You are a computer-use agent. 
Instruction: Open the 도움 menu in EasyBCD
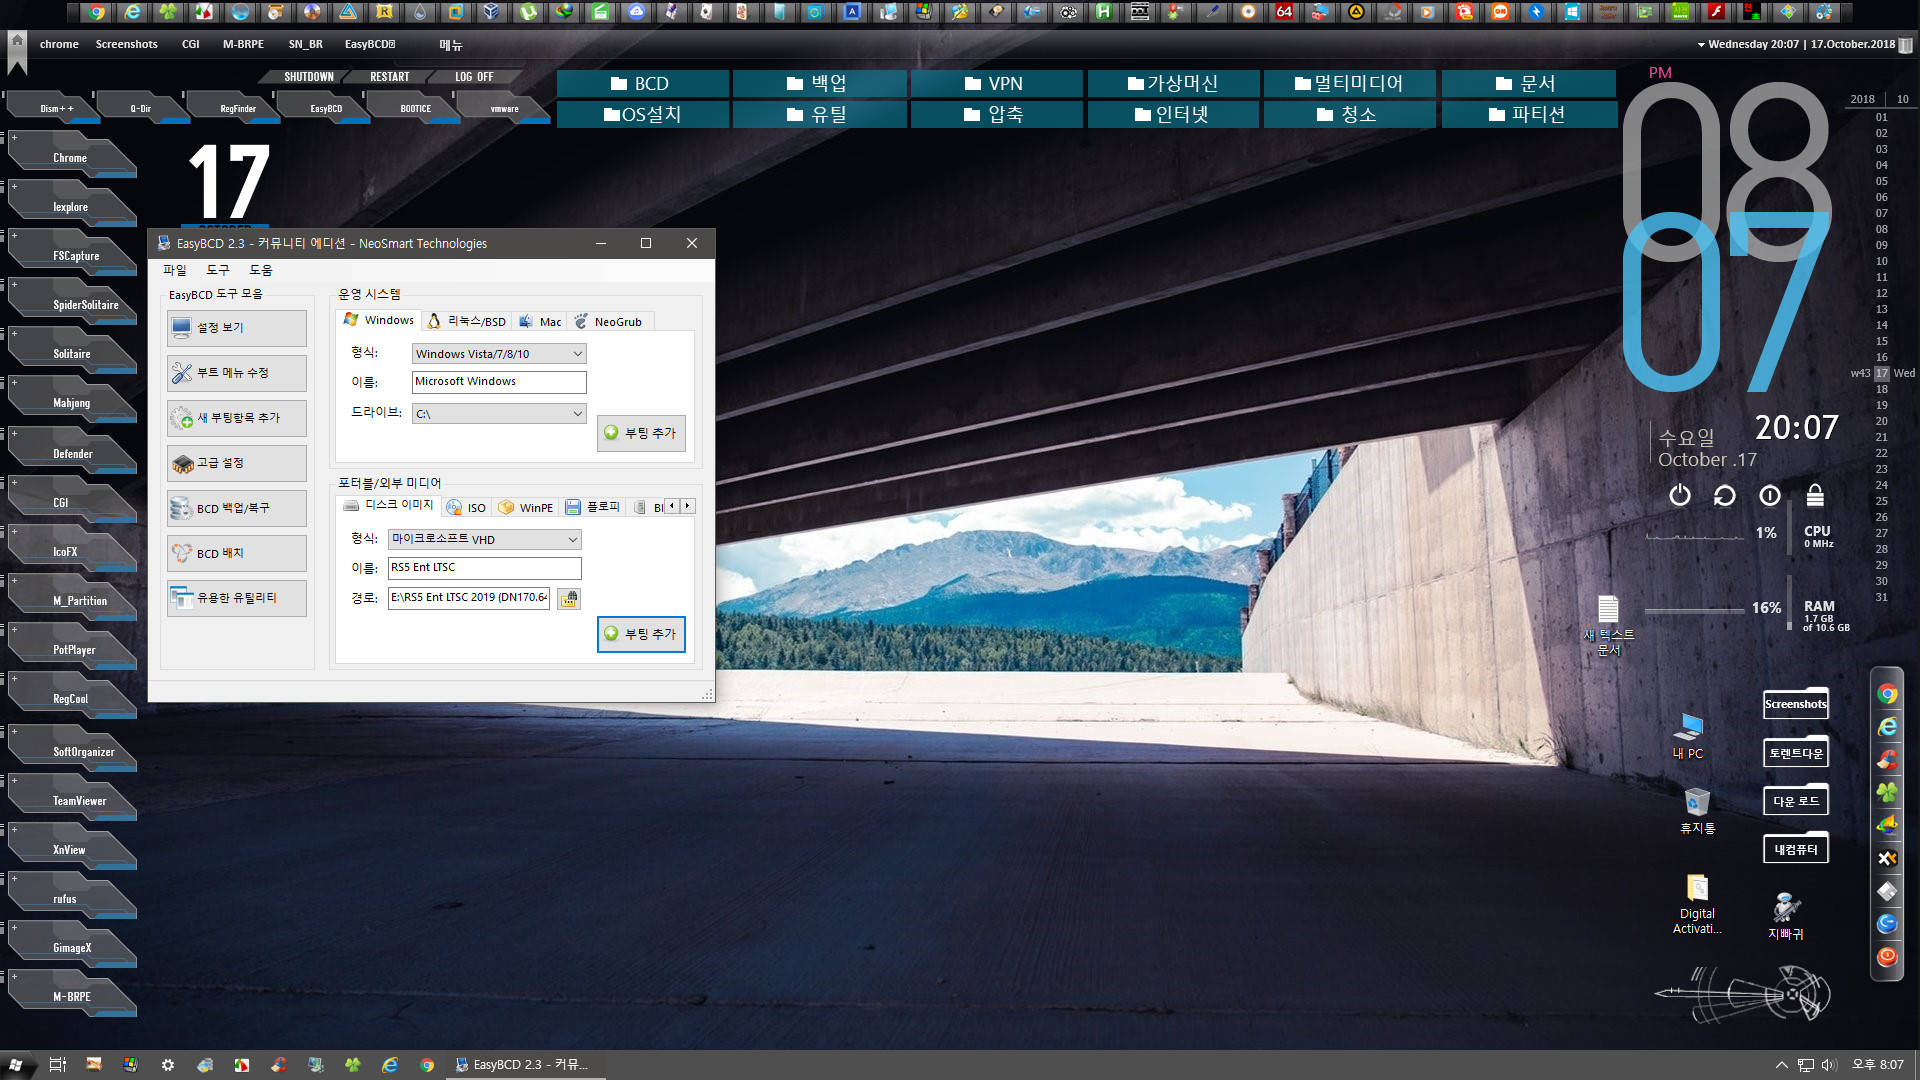pos(261,270)
